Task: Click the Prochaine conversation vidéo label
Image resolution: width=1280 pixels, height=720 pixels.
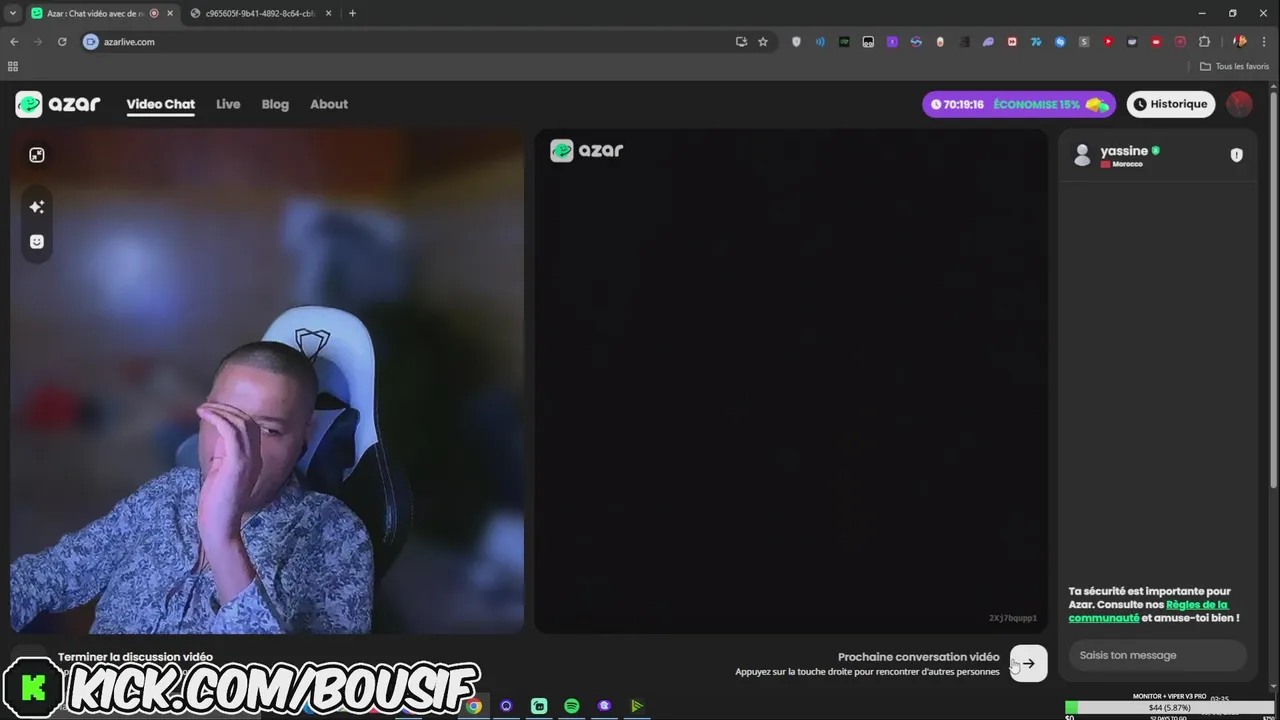Action: (x=918, y=657)
